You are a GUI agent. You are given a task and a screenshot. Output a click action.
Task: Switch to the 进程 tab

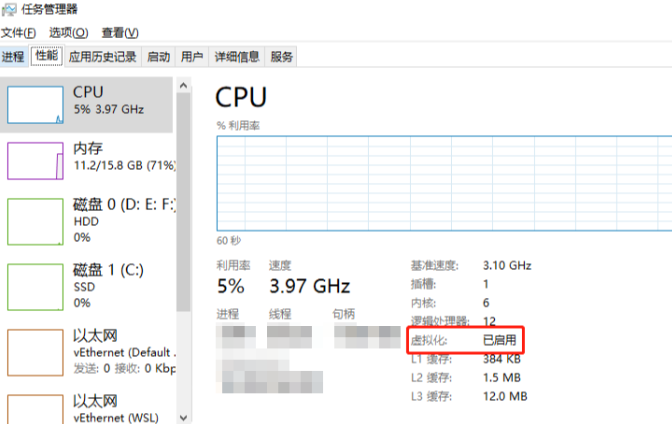pos(14,57)
